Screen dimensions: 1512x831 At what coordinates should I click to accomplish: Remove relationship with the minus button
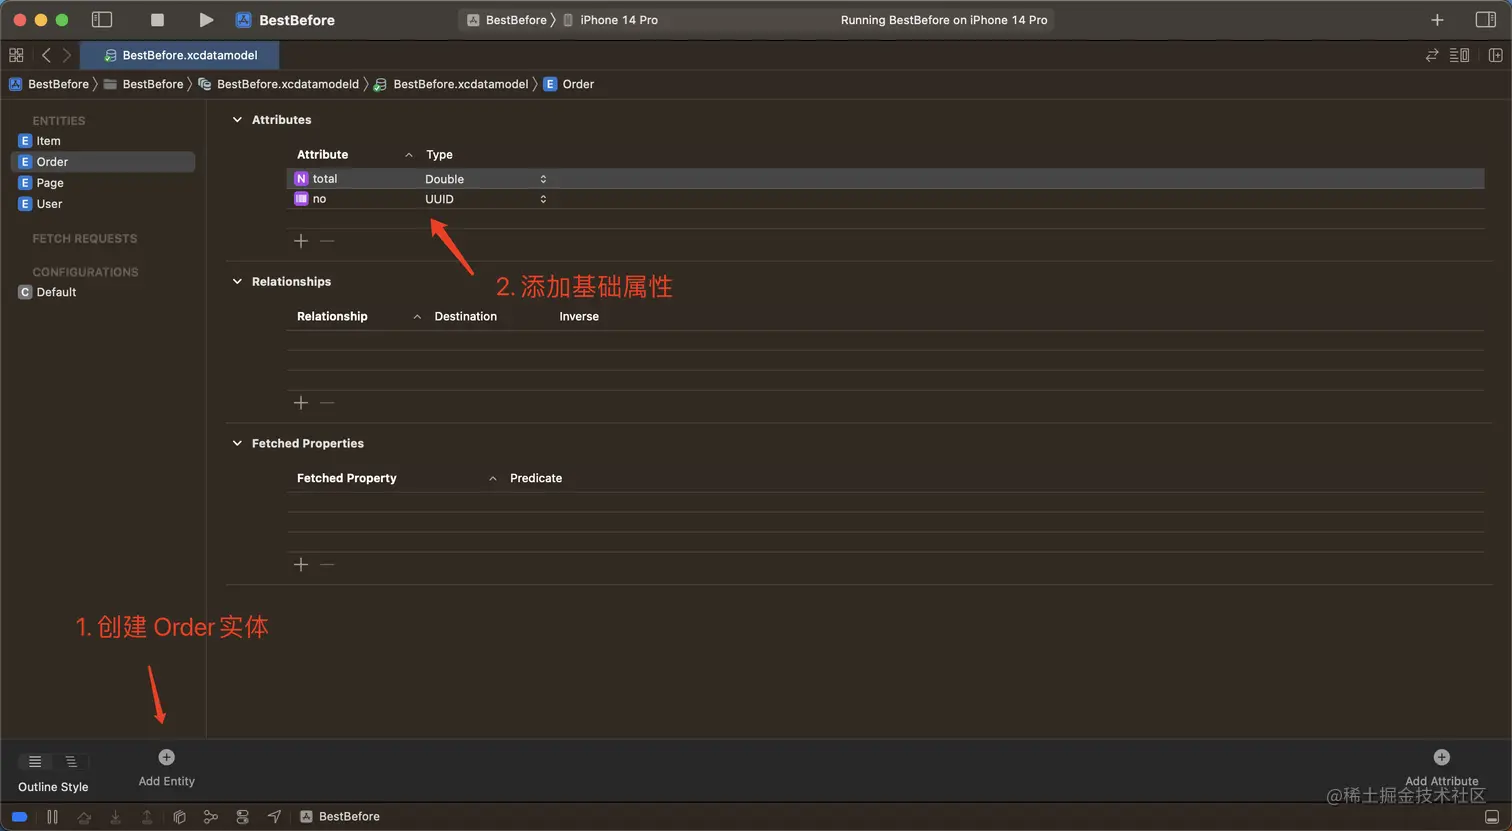coord(327,403)
